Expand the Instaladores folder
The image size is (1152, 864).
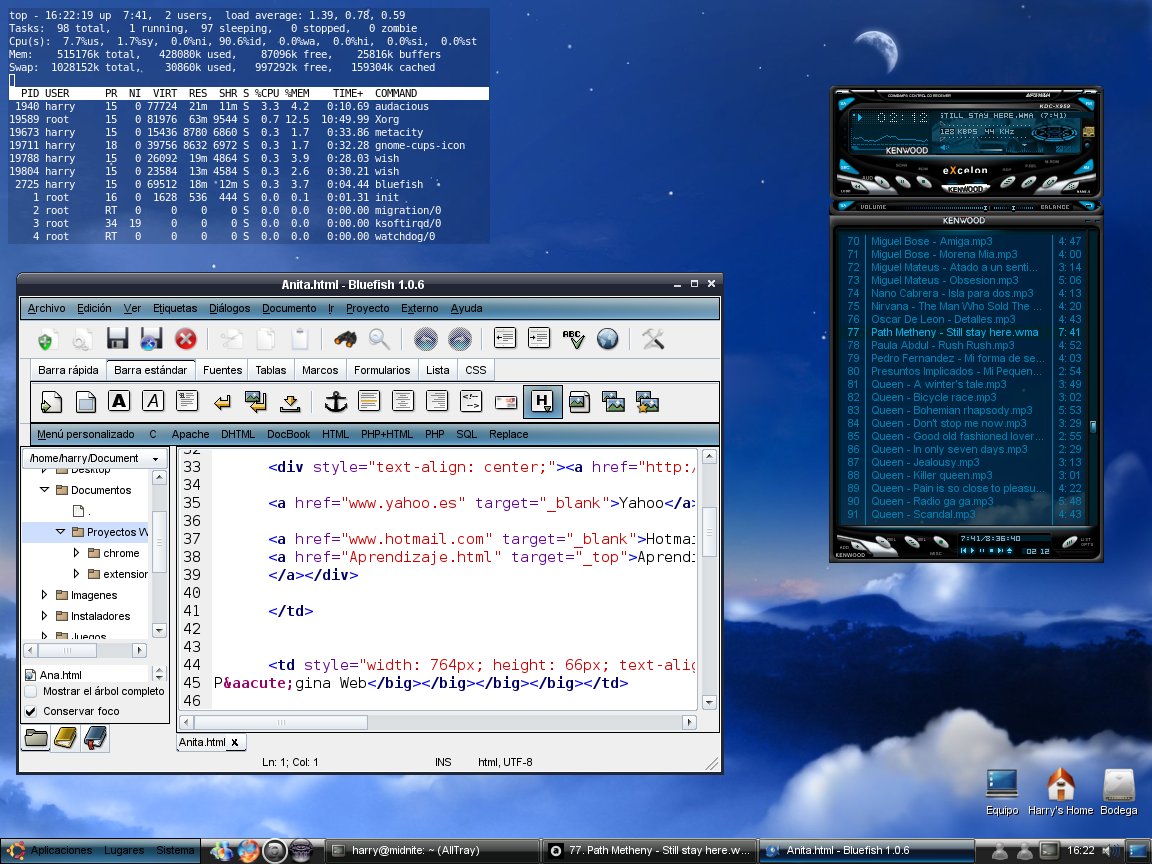[44, 616]
